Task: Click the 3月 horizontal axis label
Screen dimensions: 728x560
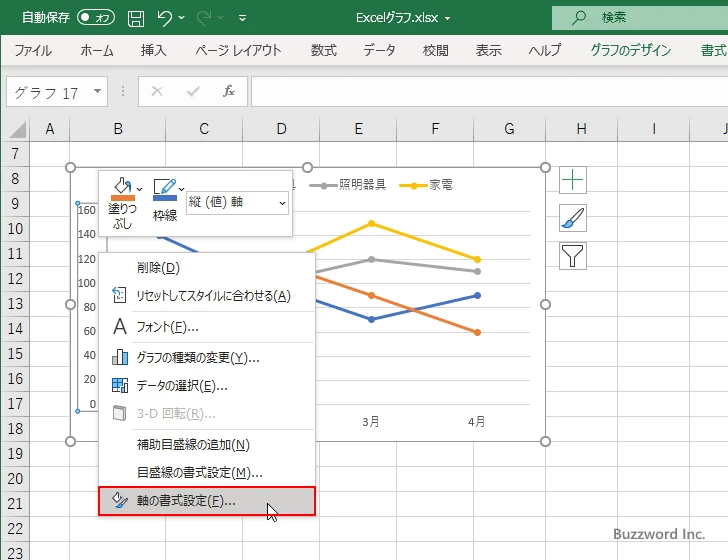Action: tap(371, 422)
